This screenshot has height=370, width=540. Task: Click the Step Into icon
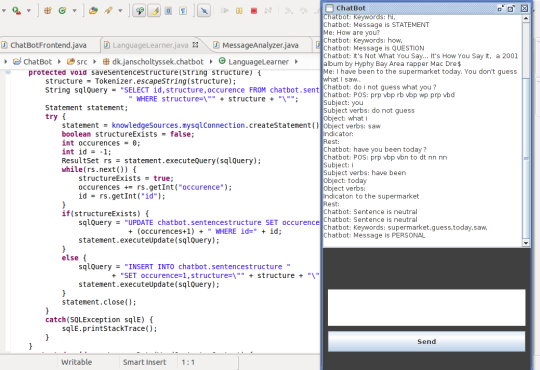[x=289, y=11]
